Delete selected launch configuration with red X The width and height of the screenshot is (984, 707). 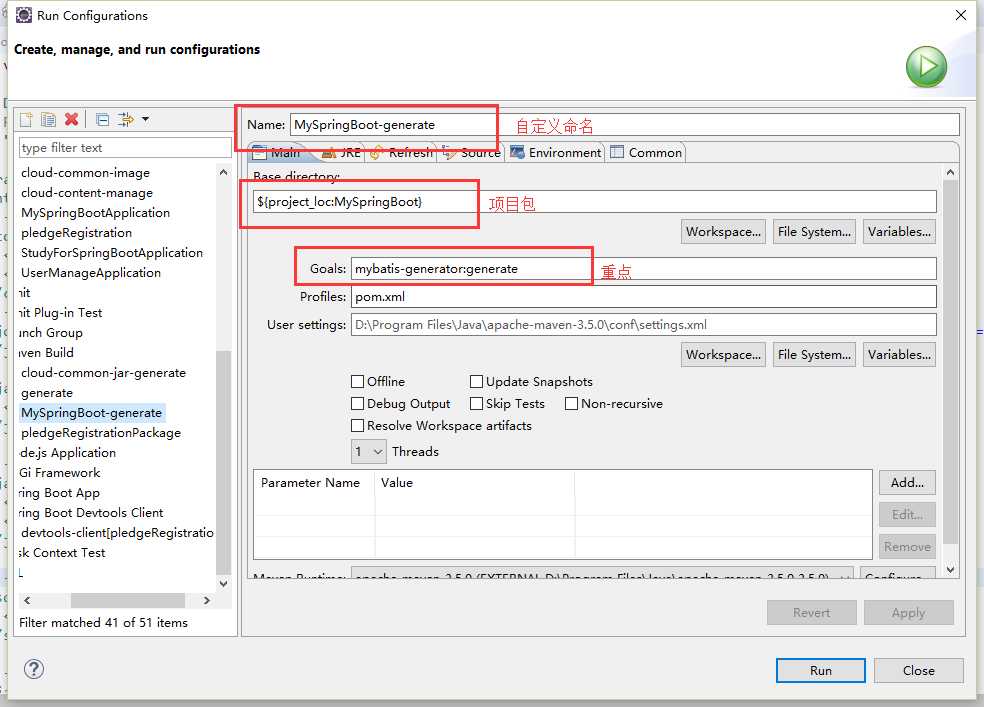click(x=72, y=119)
